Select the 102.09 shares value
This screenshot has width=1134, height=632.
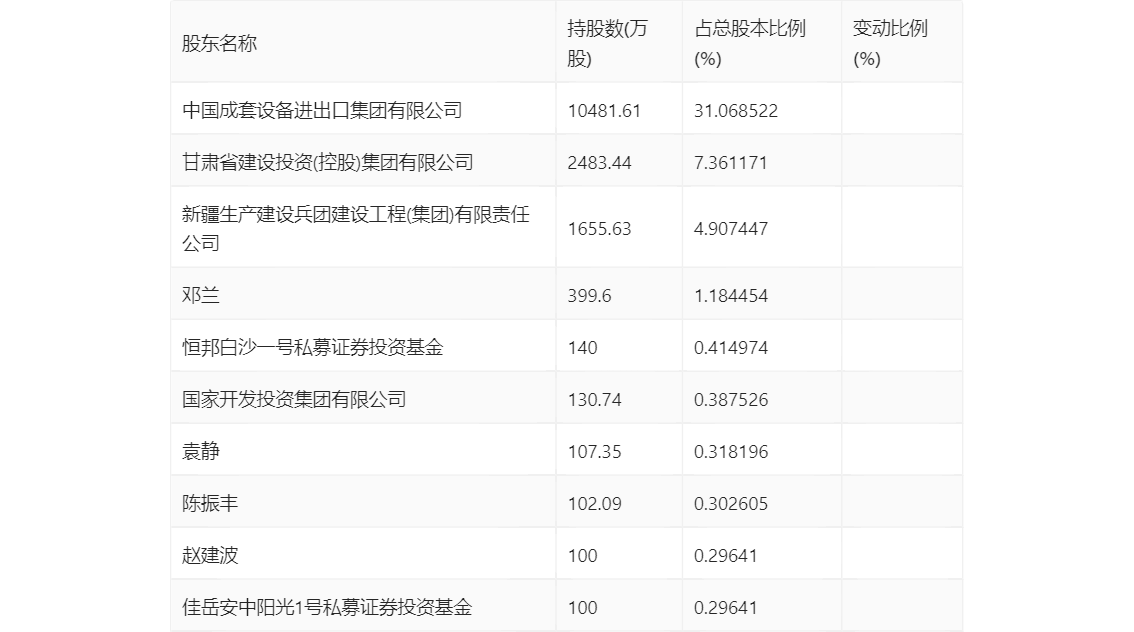(594, 504)
